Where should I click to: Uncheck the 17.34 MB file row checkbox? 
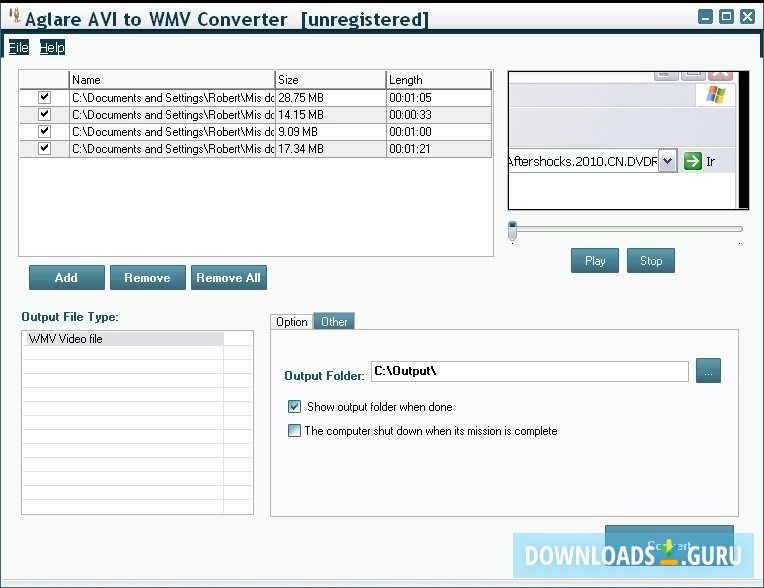(x=44, y=149)
